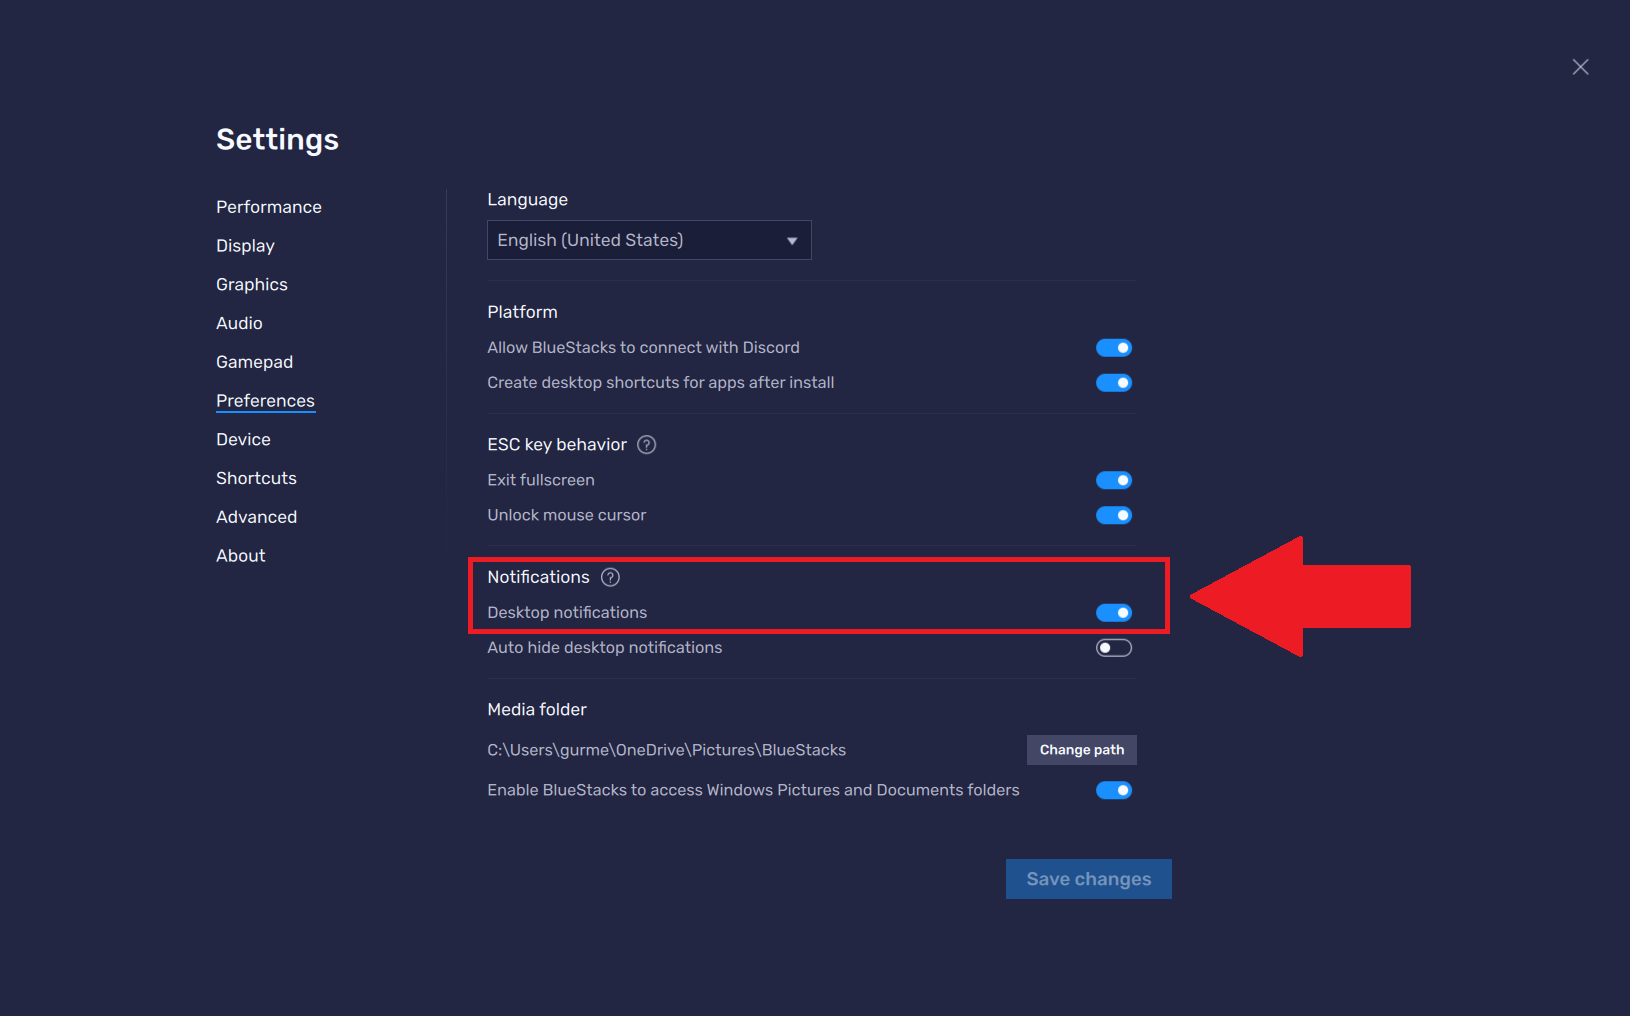Toggle Create desktop shortcuts for apps after install
Screen dimensions: 1630x1016
[1114, 383]
